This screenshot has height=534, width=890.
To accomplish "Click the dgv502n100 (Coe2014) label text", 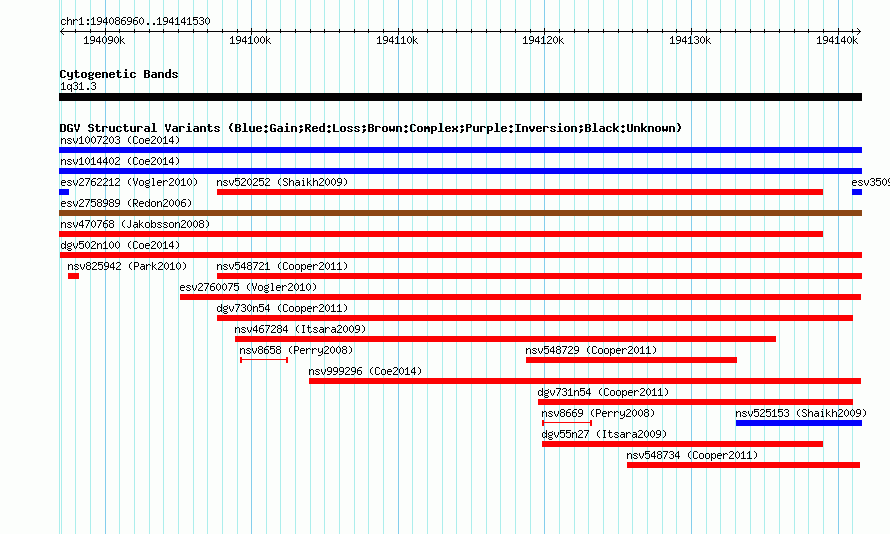I will 120,245.
